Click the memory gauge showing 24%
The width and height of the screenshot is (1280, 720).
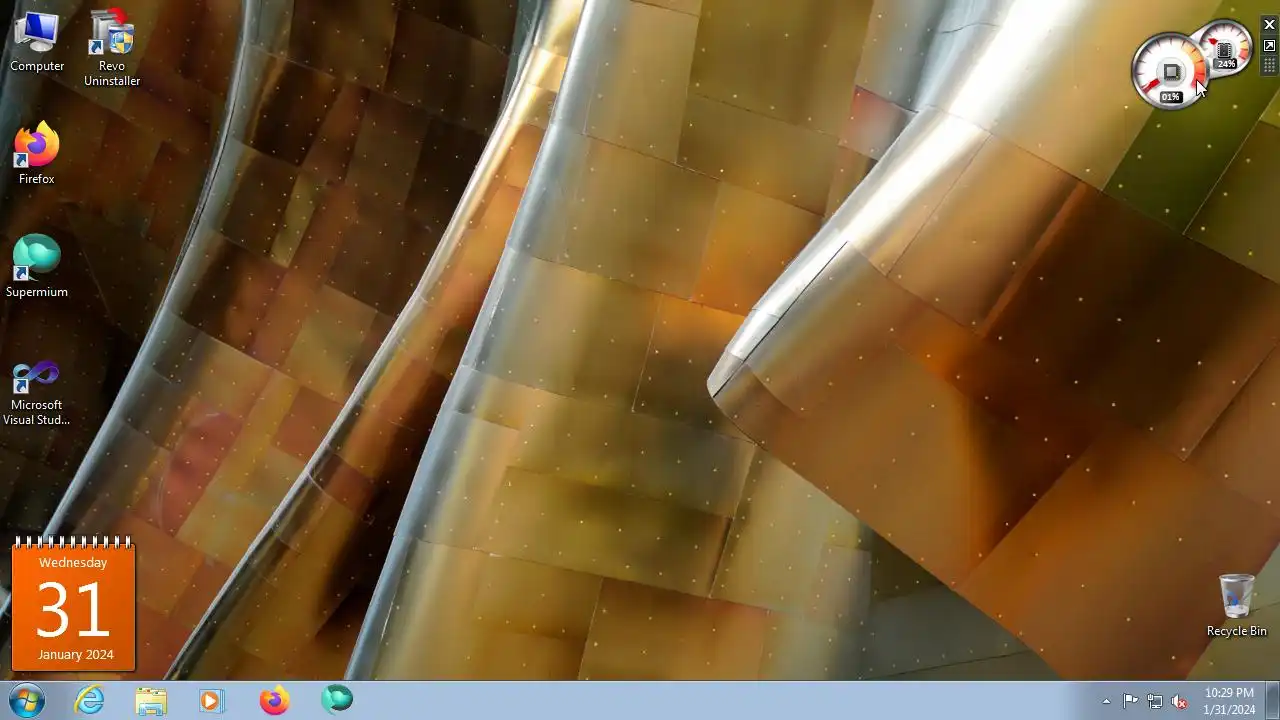click(x=1225, y=50)
